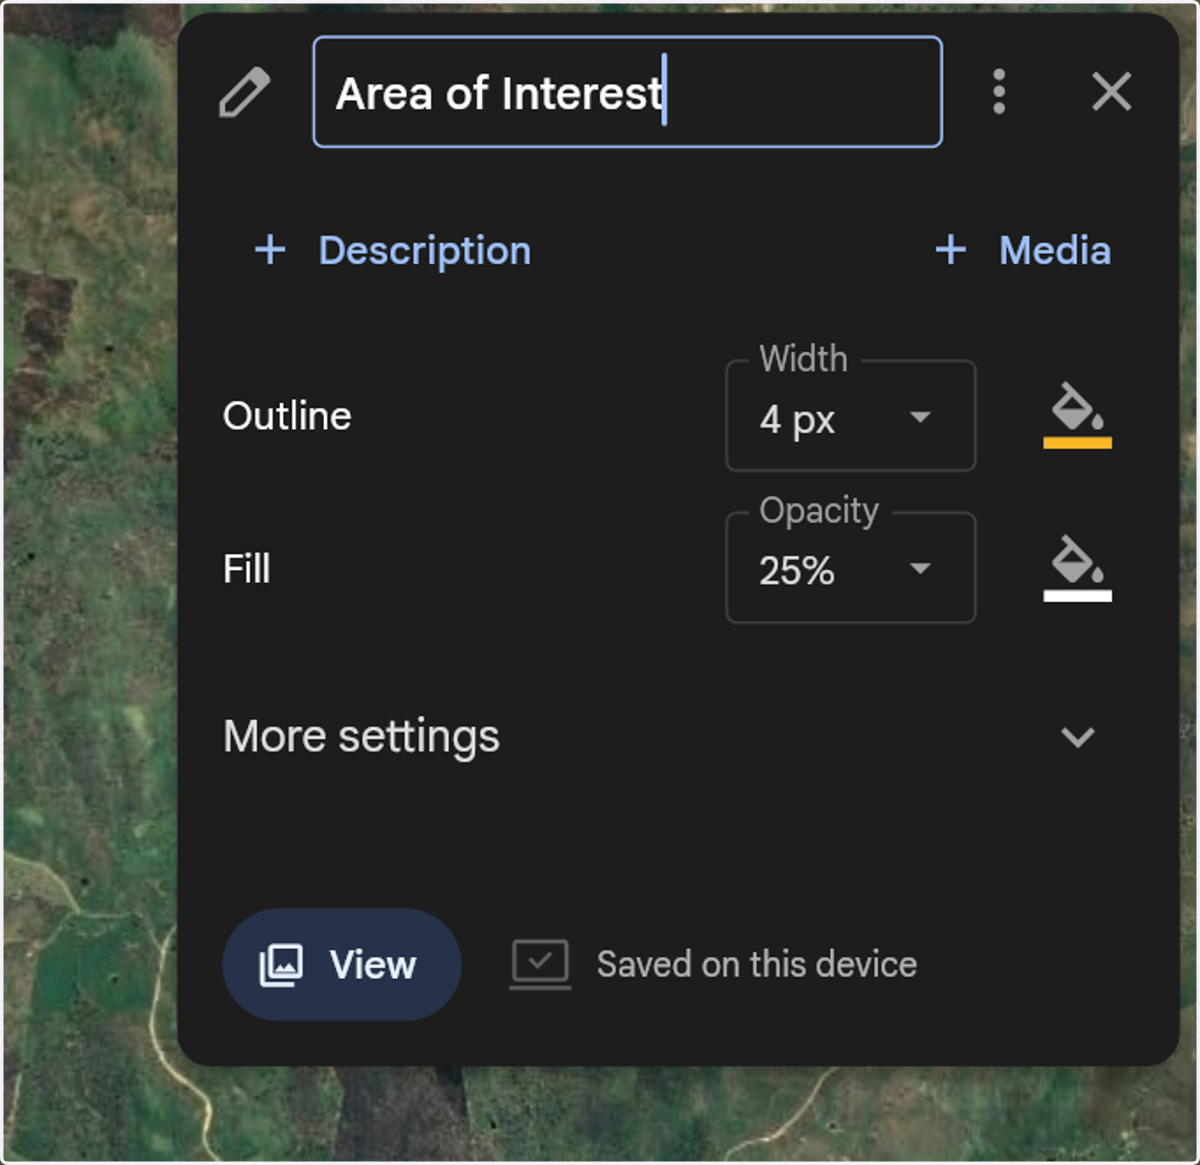Viewport: 1200px width, 1165px height.
Task: Pick the fill color with paint bucket
Action: 1077,567
